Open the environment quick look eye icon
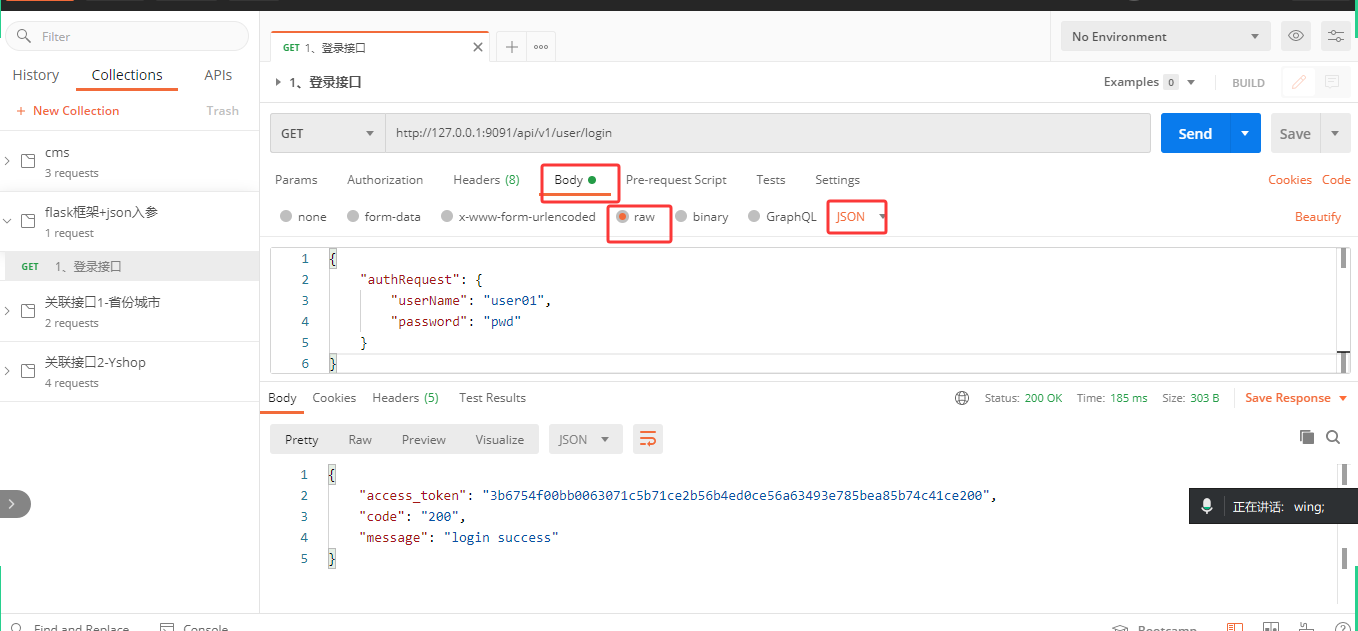The image size is (1358, 631). [1296, 36]
